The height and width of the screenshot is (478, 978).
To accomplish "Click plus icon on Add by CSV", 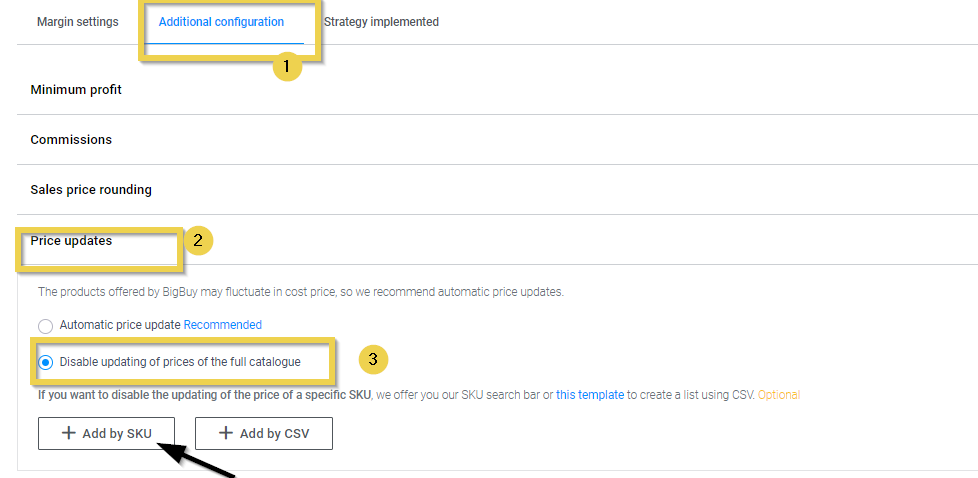I will click(x=226, y=433).
